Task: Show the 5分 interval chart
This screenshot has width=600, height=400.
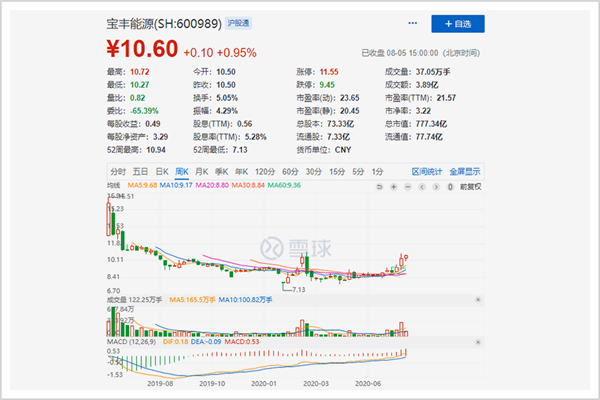Action: point(358,171)
